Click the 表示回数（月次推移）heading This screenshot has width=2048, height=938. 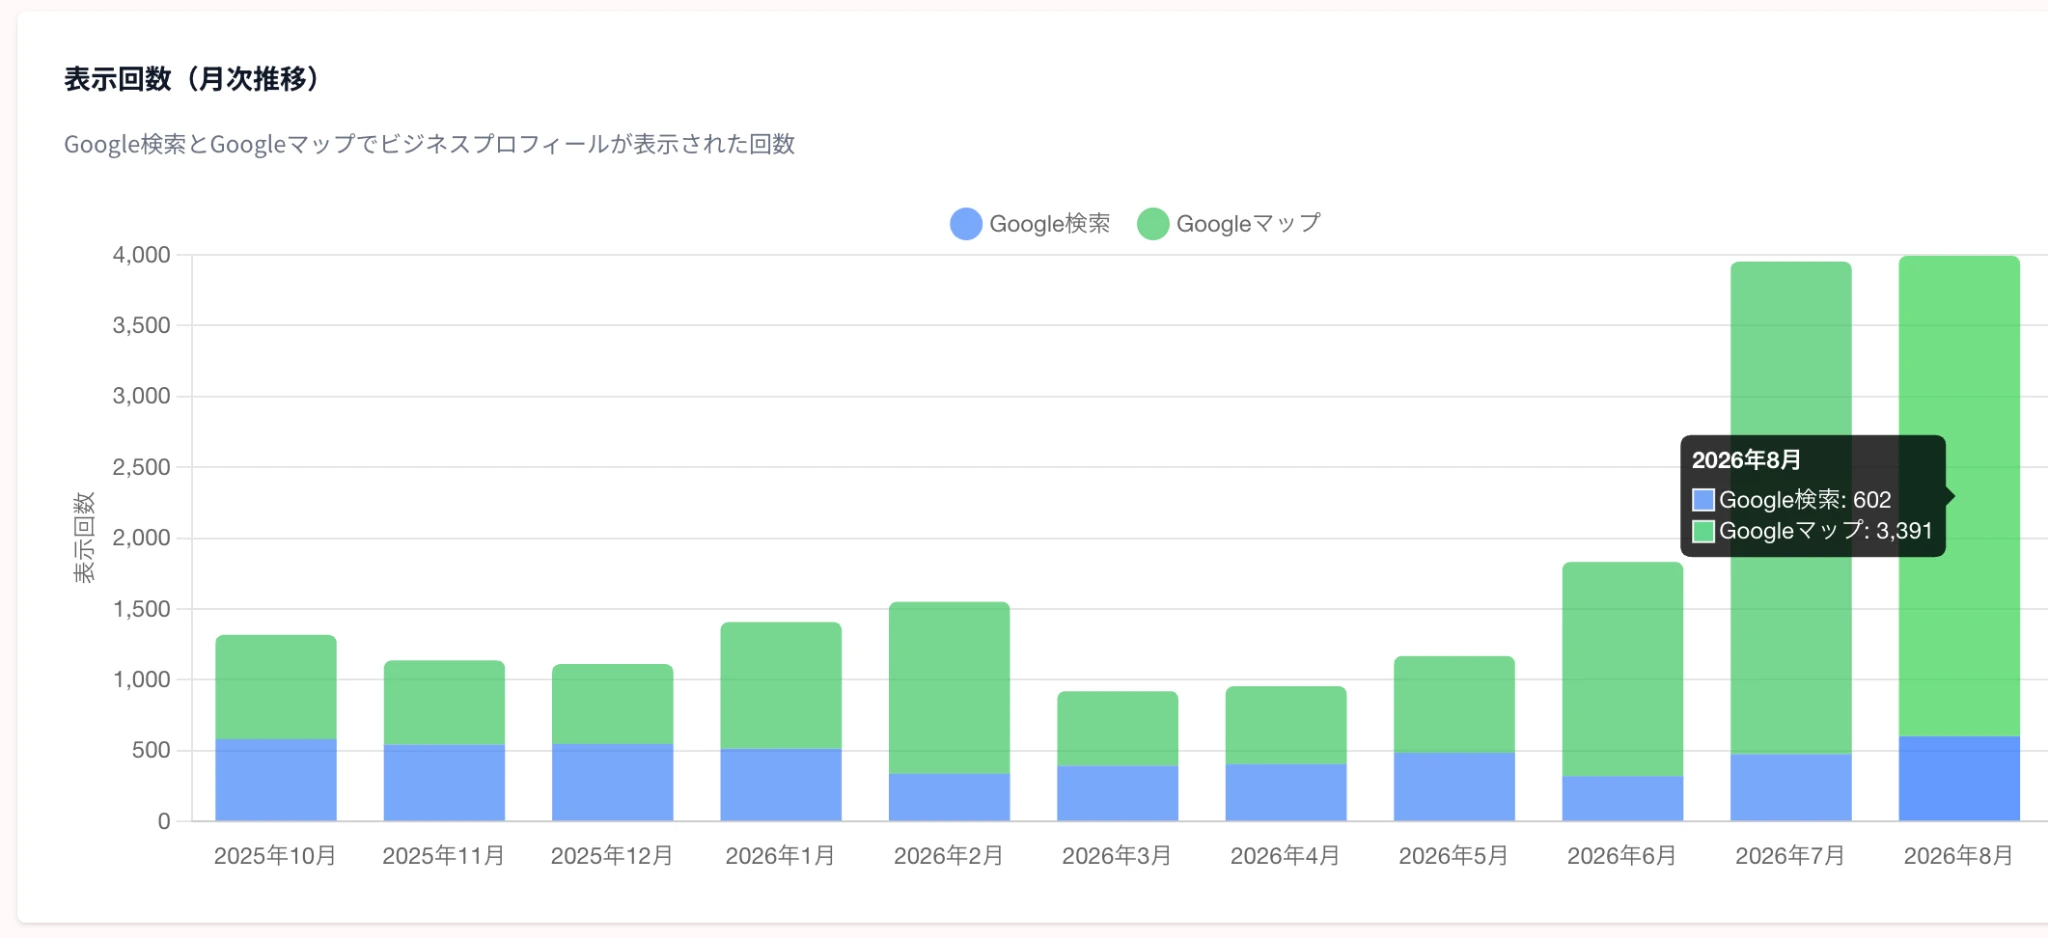192,79
